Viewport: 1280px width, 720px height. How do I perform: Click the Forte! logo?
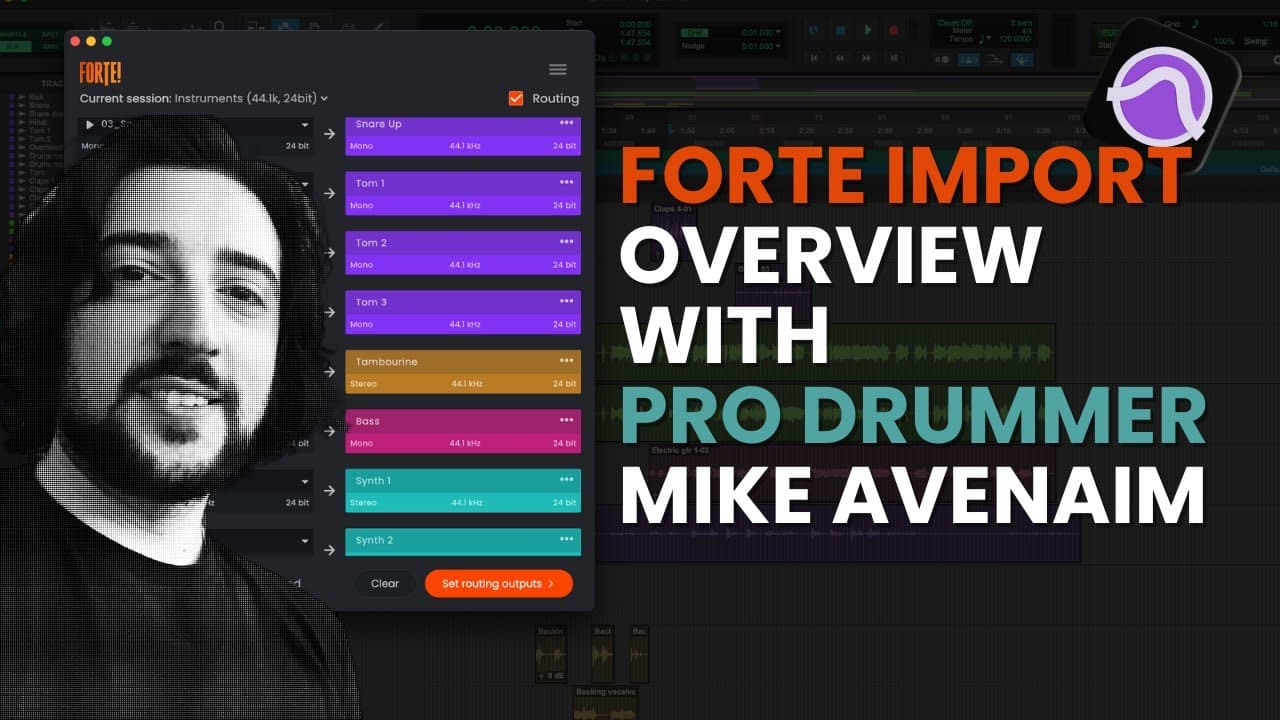(101, 72)
